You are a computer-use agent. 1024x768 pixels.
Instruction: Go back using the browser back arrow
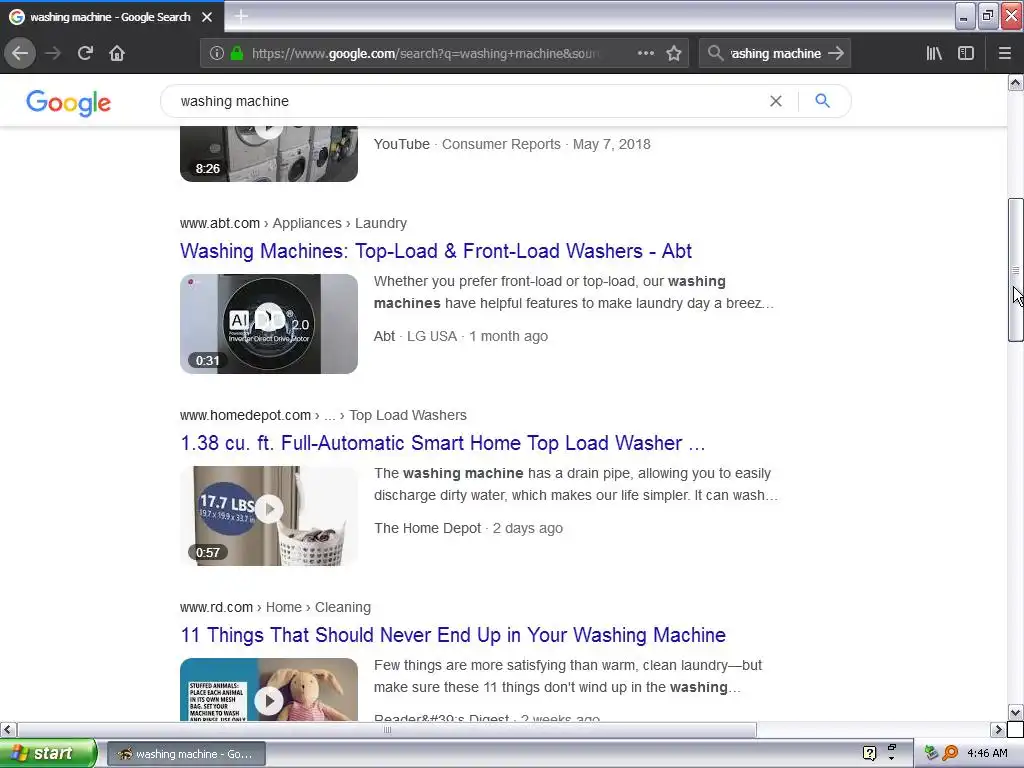click(x=20, y=53)
